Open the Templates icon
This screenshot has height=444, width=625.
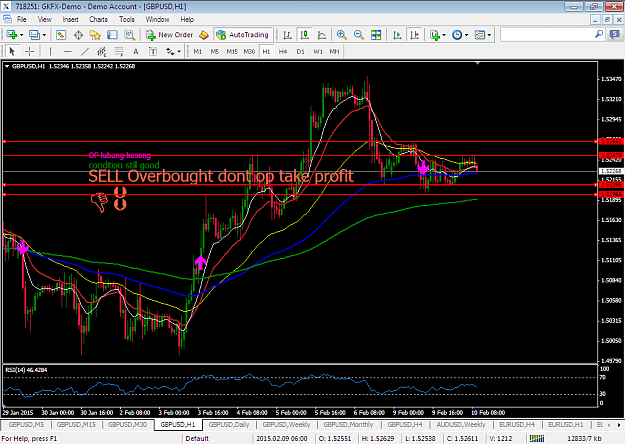[x=480, y=35]
